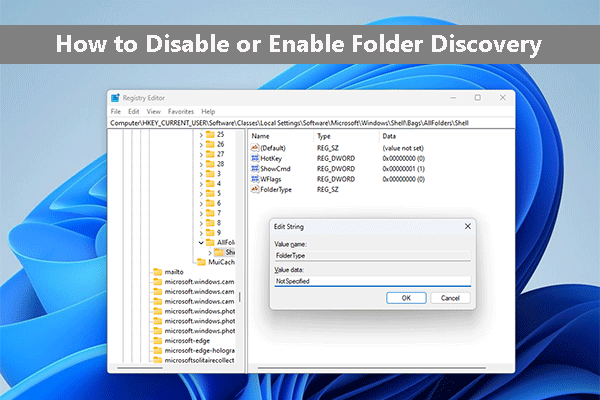This screenshot has height=400, width=600.
Task: Select folder icon of key 8
Action: (210, 223)
